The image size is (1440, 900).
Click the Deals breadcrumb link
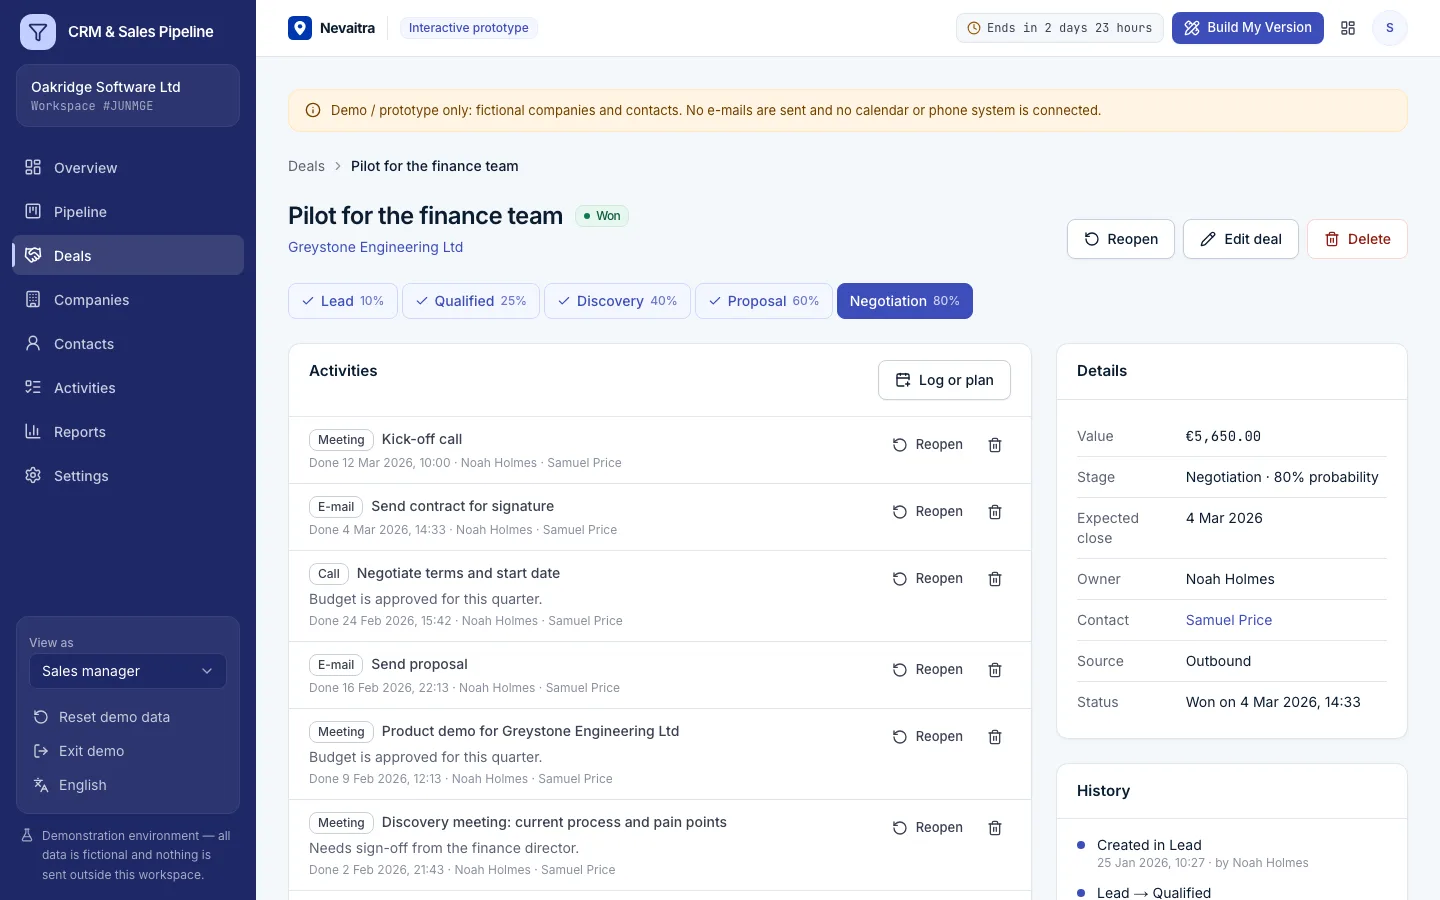click(306, 166)
